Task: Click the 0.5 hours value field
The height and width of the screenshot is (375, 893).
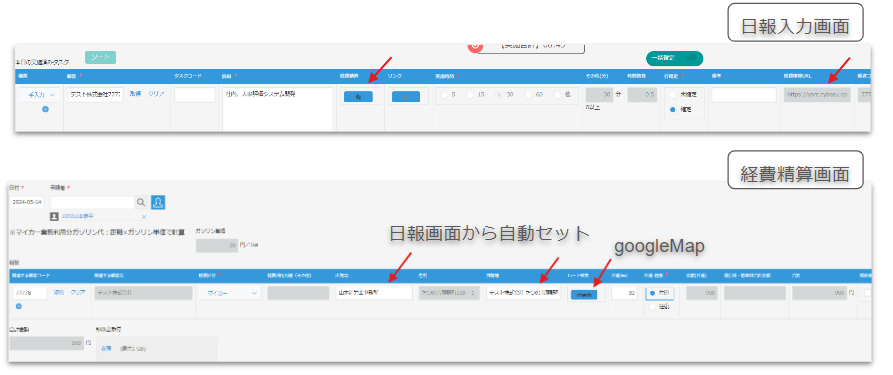Action: pos(642,95)
